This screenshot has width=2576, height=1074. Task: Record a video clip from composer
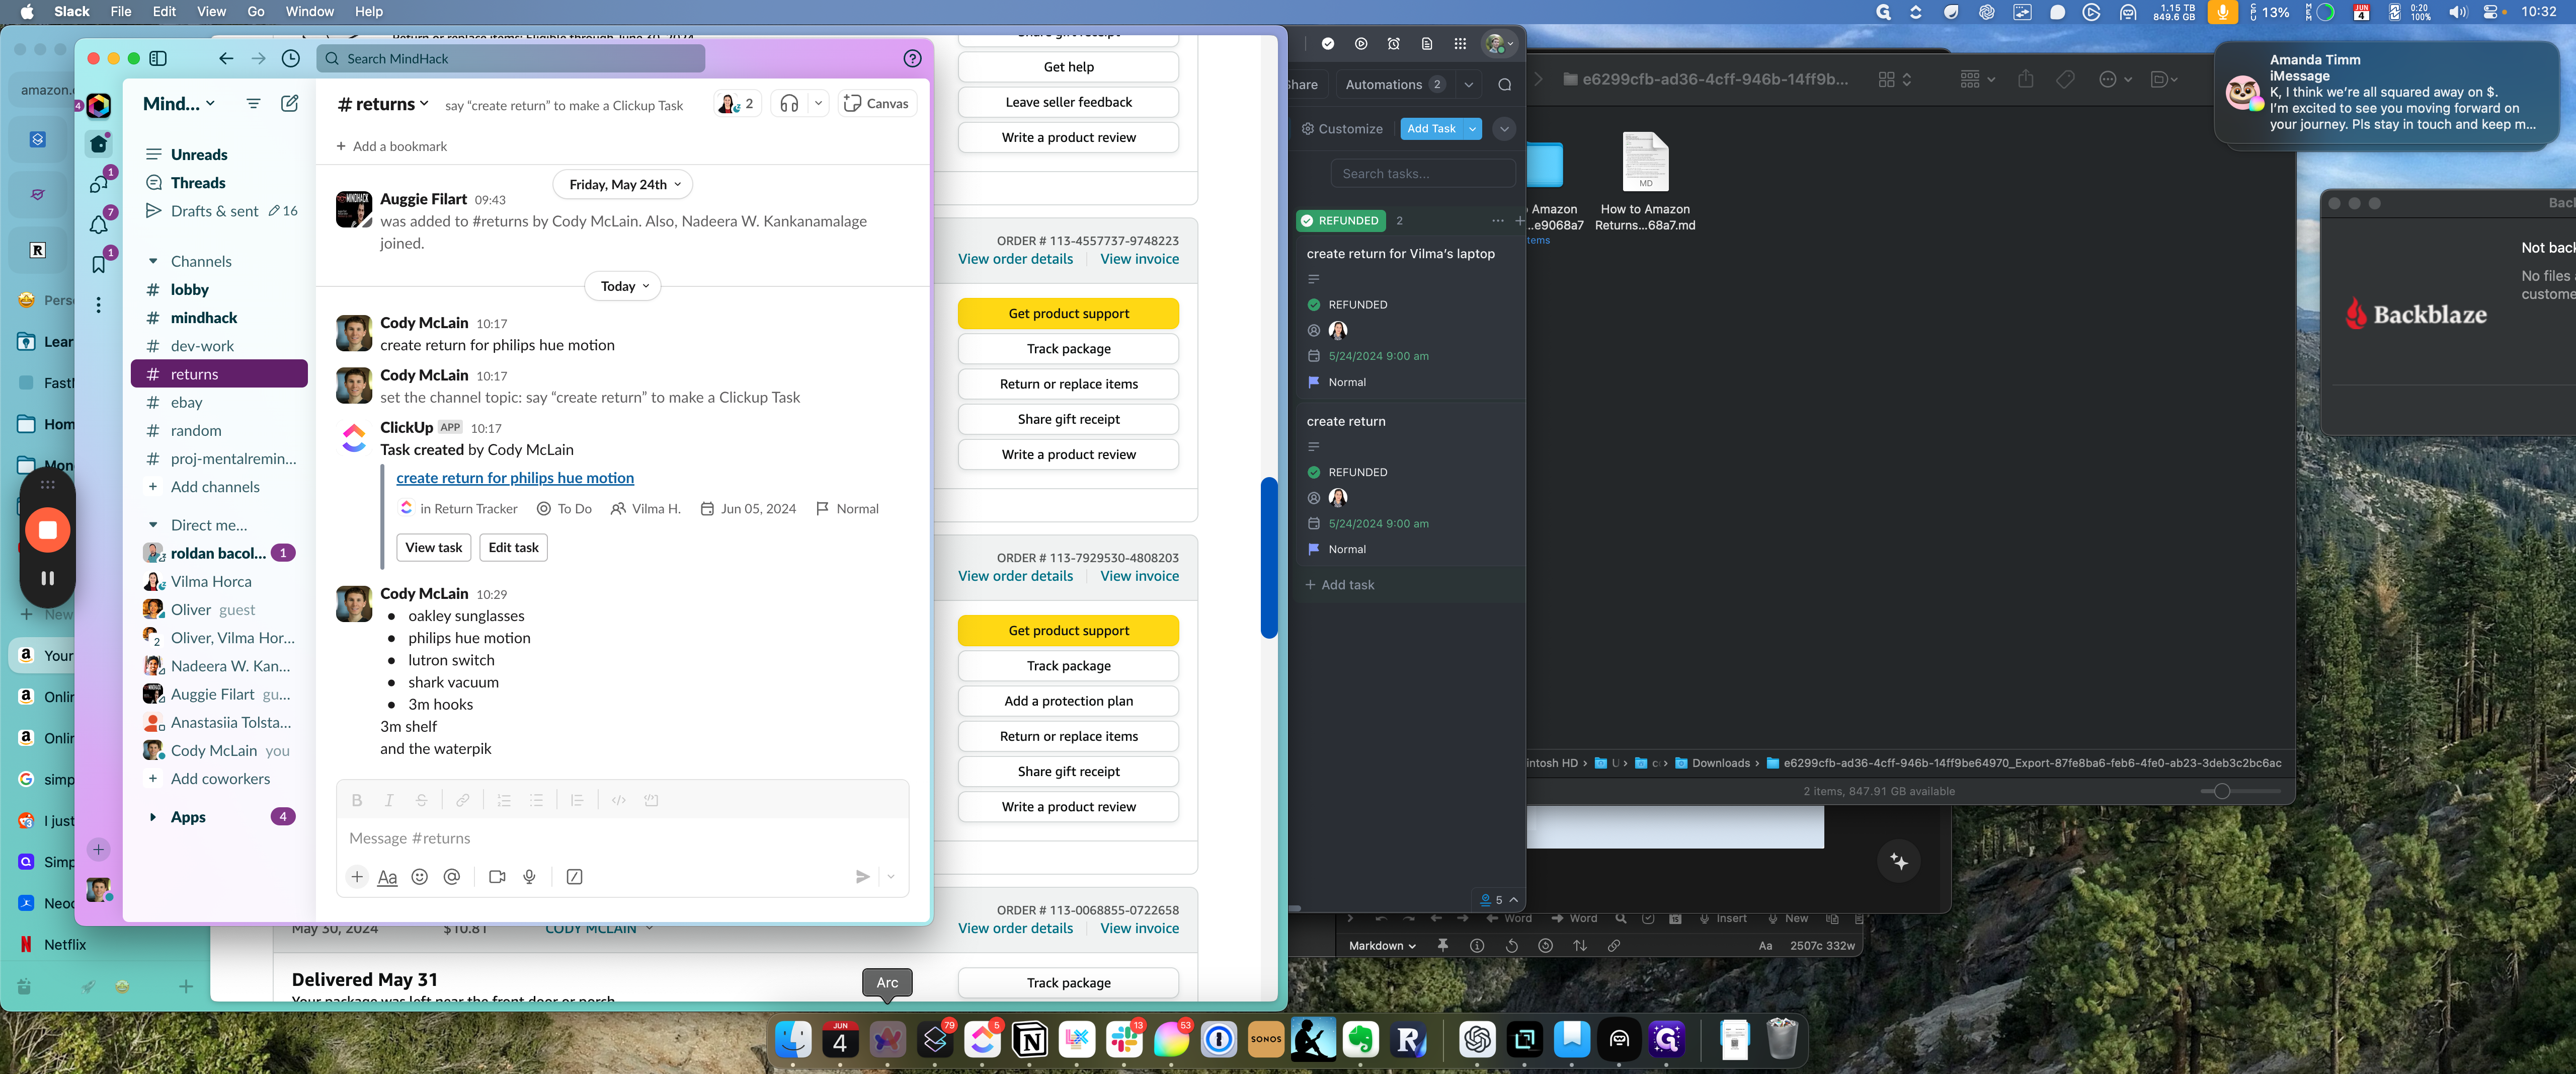[x=497, y=876]
